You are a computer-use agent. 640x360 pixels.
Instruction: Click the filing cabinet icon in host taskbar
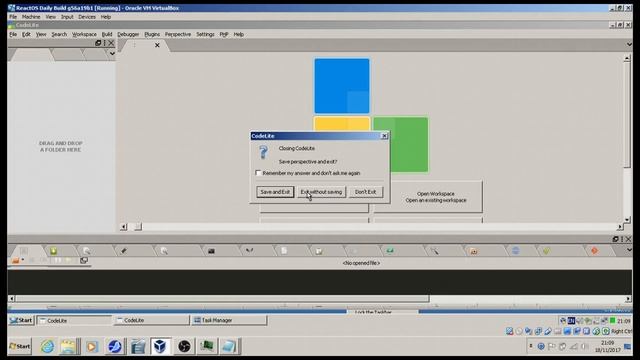coord(138,347)
